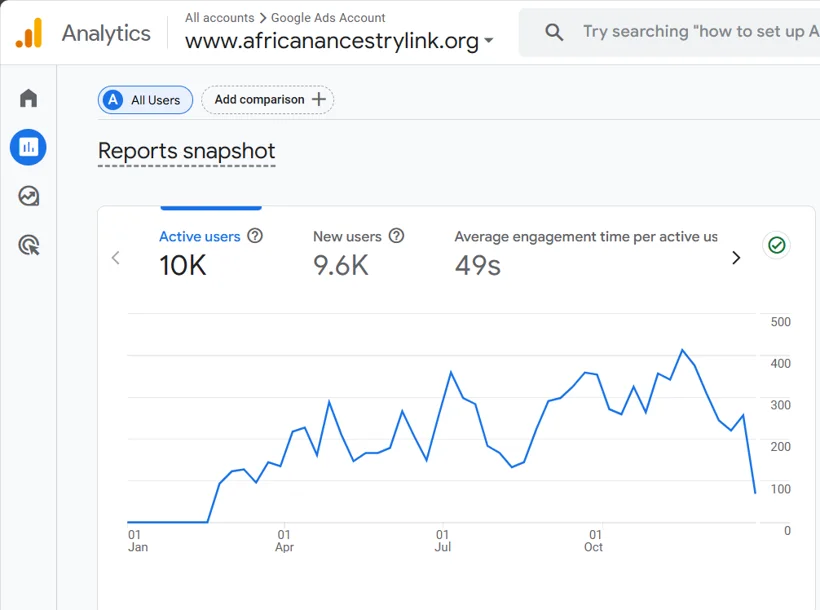This screenshot has height=610, width=820.
Task: Go to next metrics with right chevron
Action: 736,257
